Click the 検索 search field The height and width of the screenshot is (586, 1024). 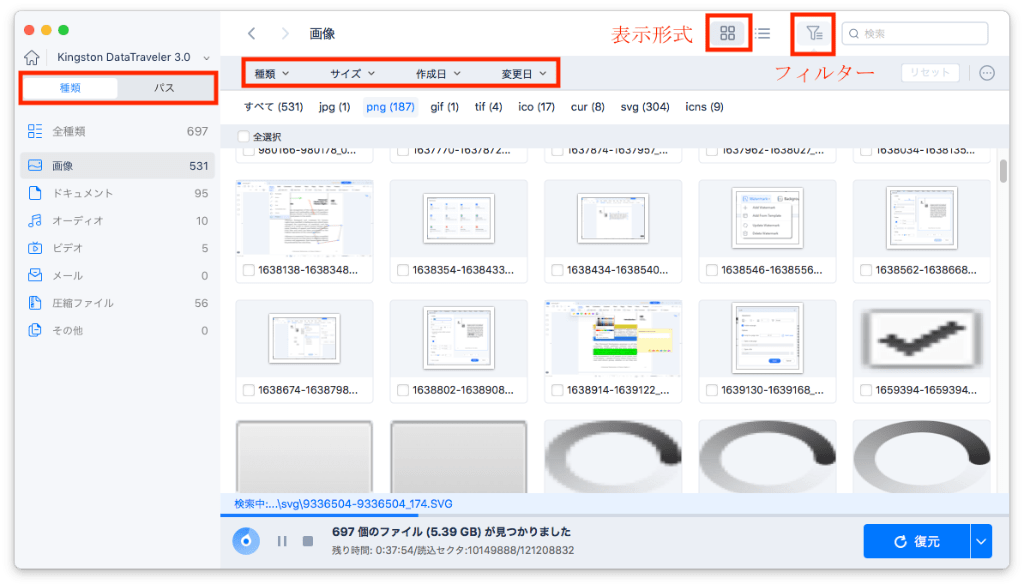(x=915, y=33)
